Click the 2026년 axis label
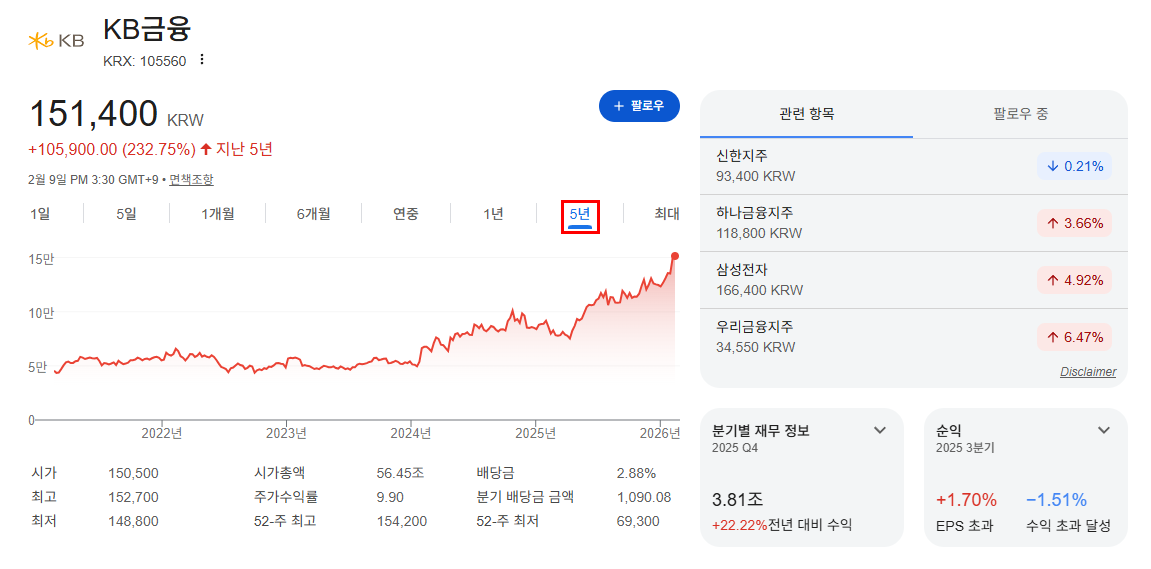1151x569 pixels. click(x=659, y=433)
